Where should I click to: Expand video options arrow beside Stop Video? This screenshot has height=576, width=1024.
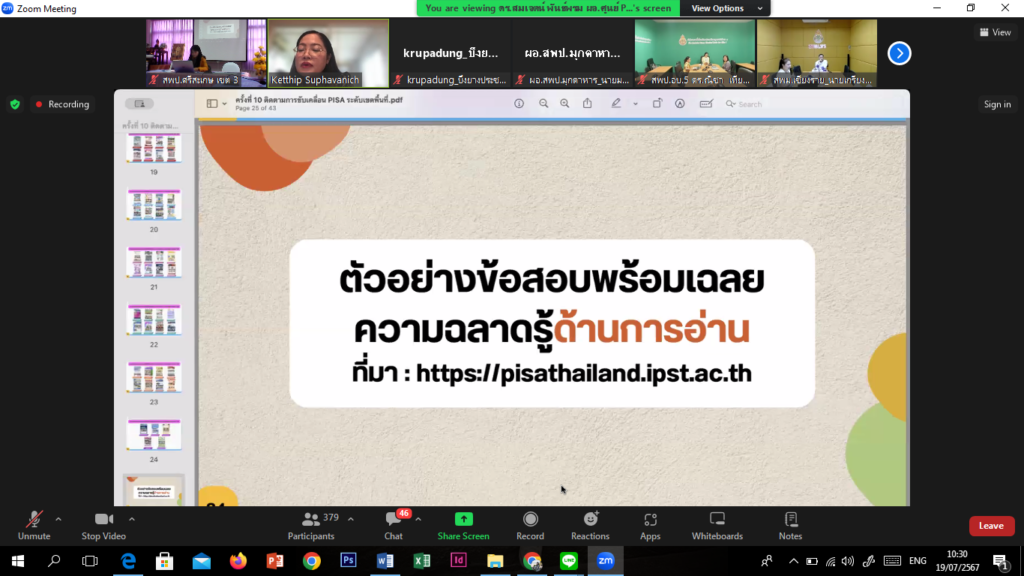pyautogui.click(x=132, y=519)
